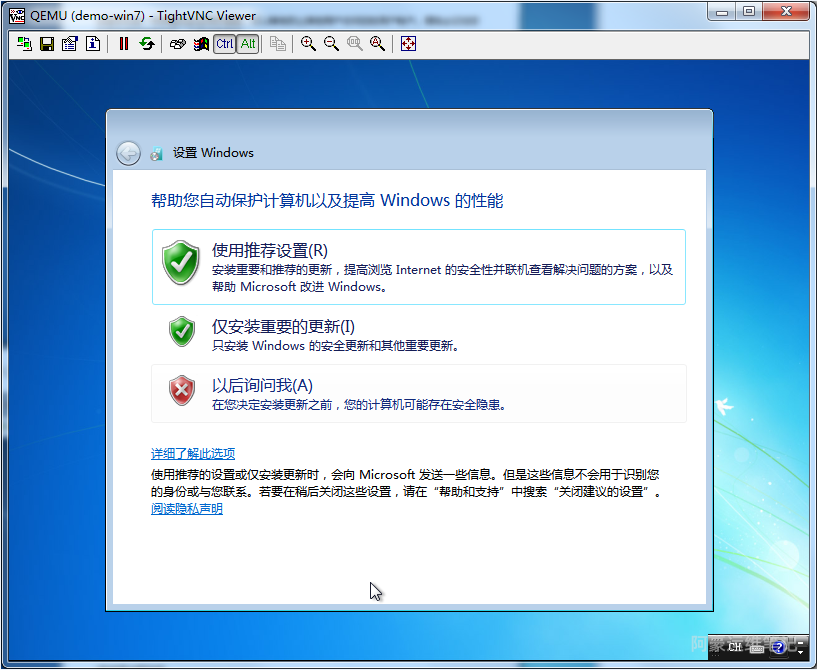
Task: Toggle full screen mode icon
Action: pos(408,44)
